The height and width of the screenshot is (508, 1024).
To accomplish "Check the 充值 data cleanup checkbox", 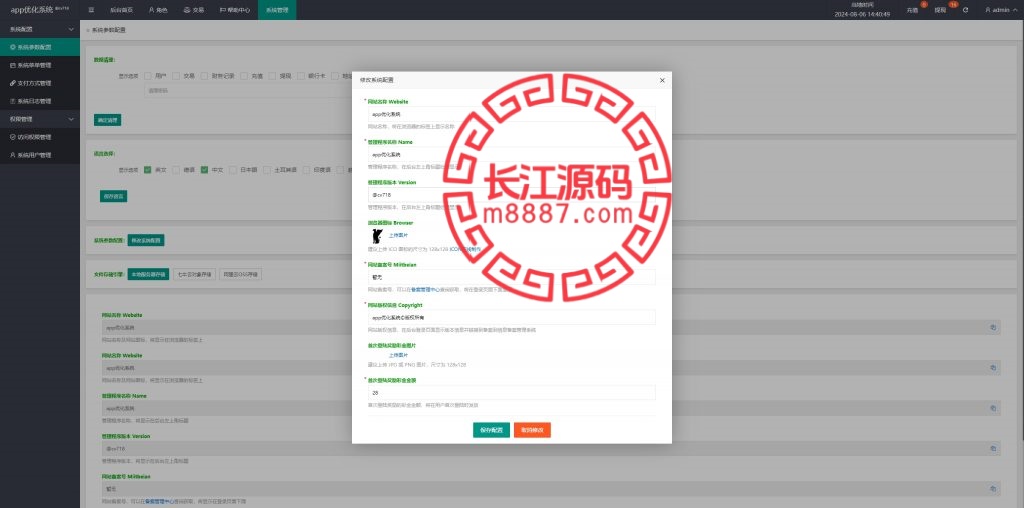I will pos(243,76).
